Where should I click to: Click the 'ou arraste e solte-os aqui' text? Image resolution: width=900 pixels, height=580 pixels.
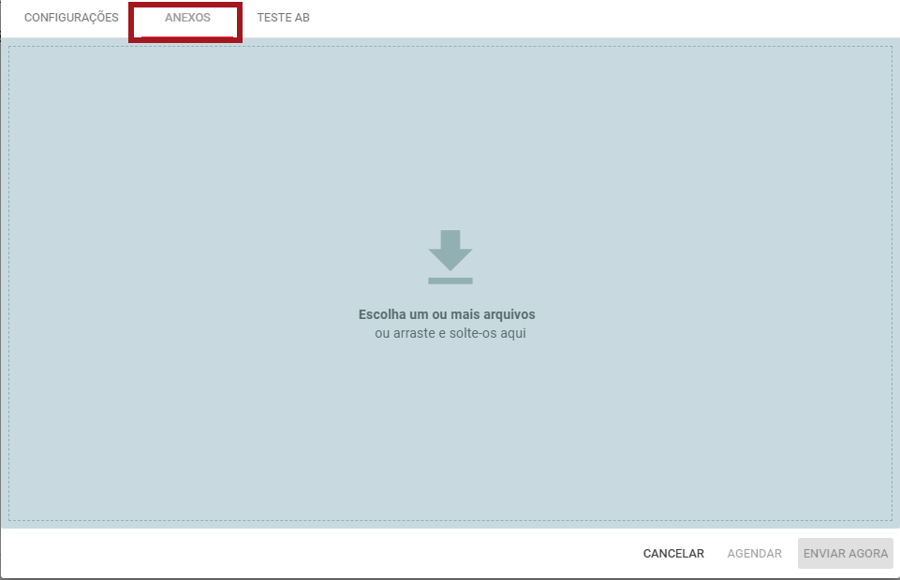pos(450,333)
